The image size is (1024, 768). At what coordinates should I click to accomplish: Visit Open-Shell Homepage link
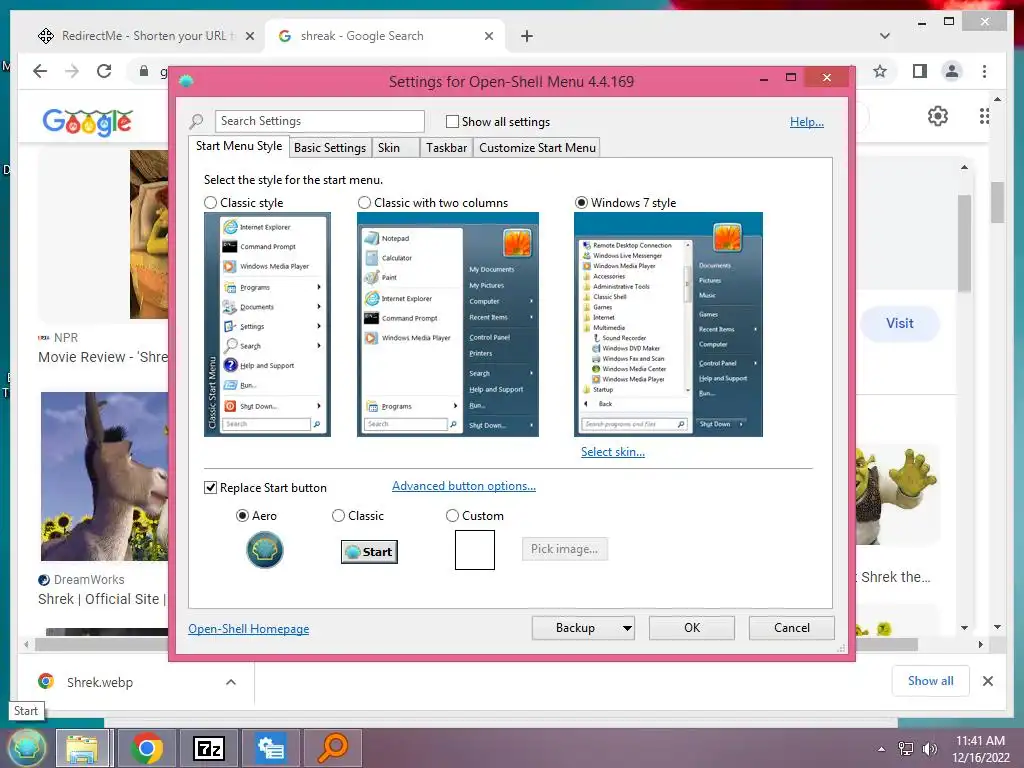(x=249, y=629)
